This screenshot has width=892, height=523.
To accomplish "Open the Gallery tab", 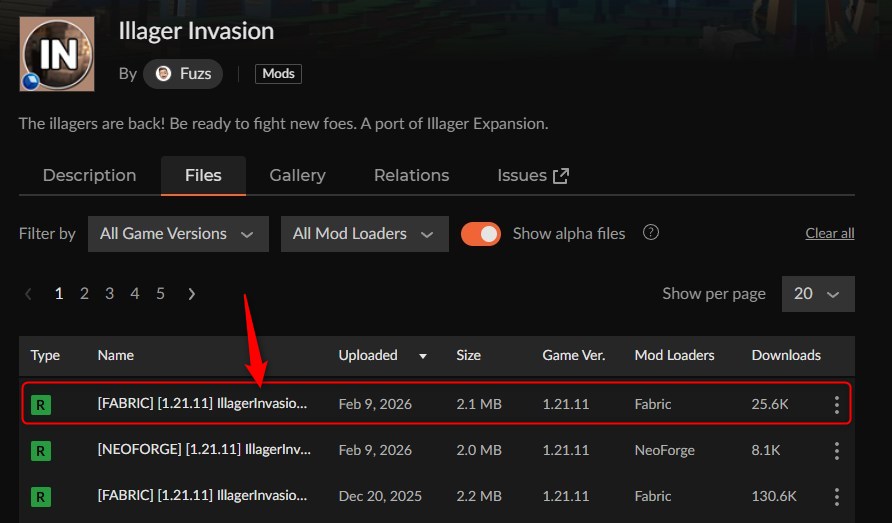I will (298, 175).
